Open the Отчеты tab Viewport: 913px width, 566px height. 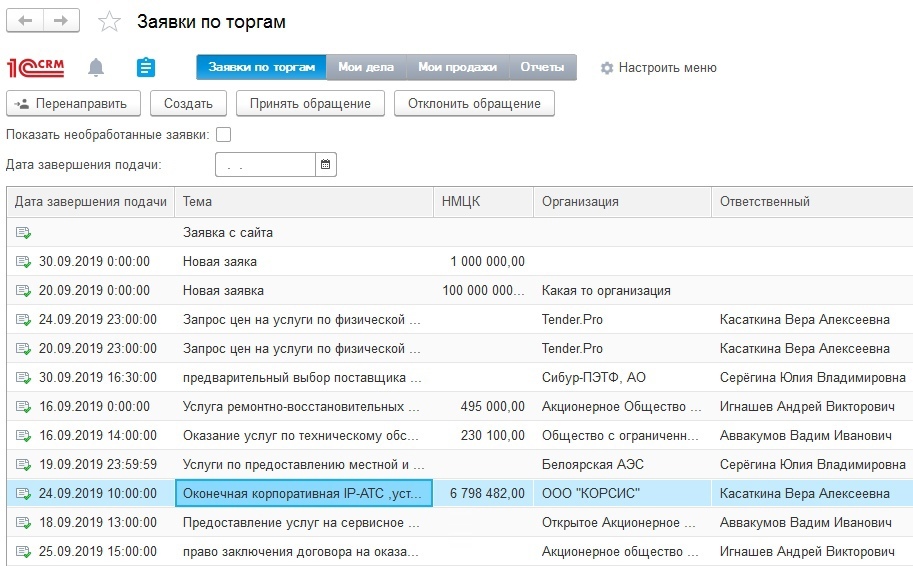pyautogui.click(x=543, y=67)
